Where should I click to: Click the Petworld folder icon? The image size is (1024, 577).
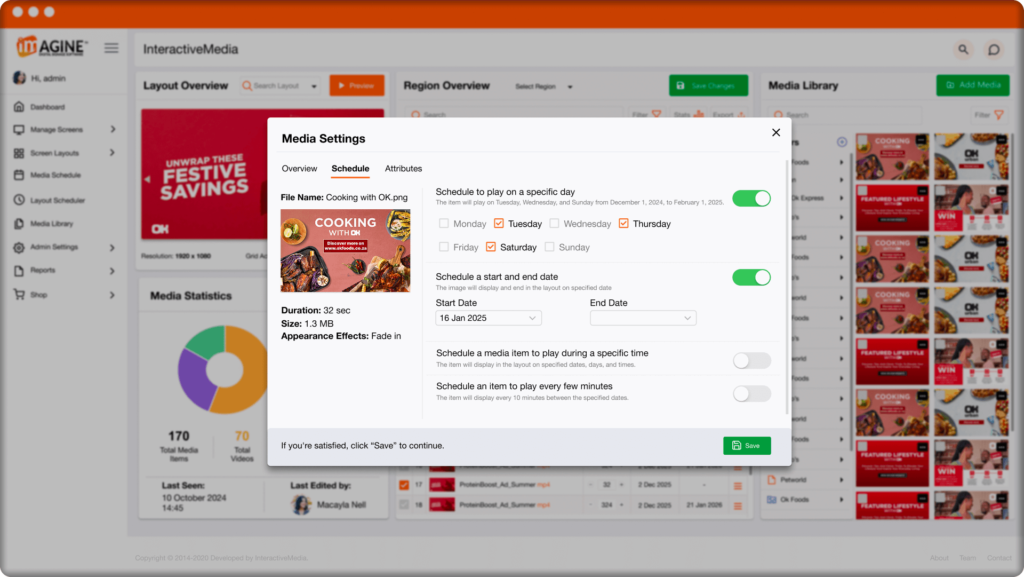coord(772,480)
